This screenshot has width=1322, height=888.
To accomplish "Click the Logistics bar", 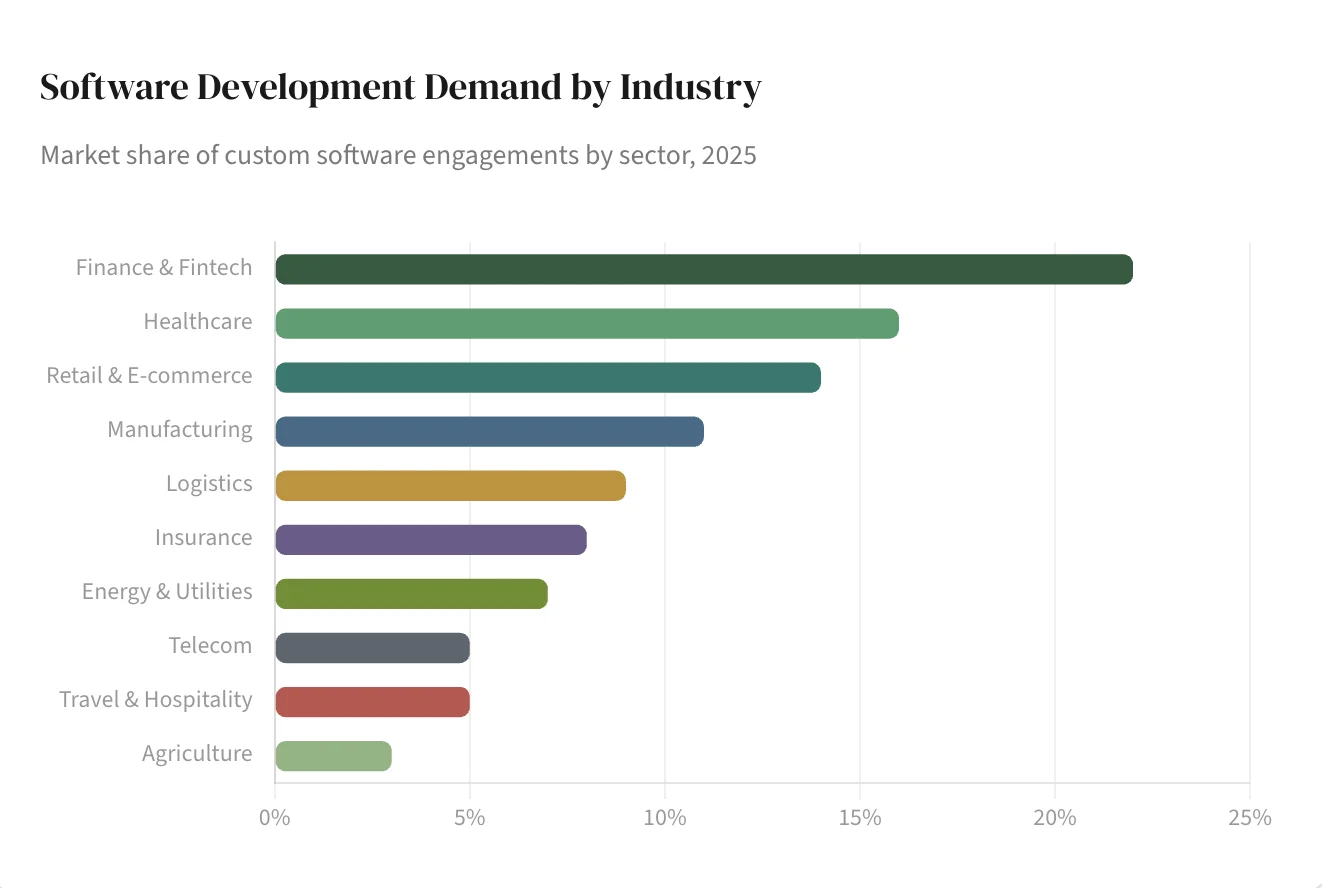I will 450,485.
